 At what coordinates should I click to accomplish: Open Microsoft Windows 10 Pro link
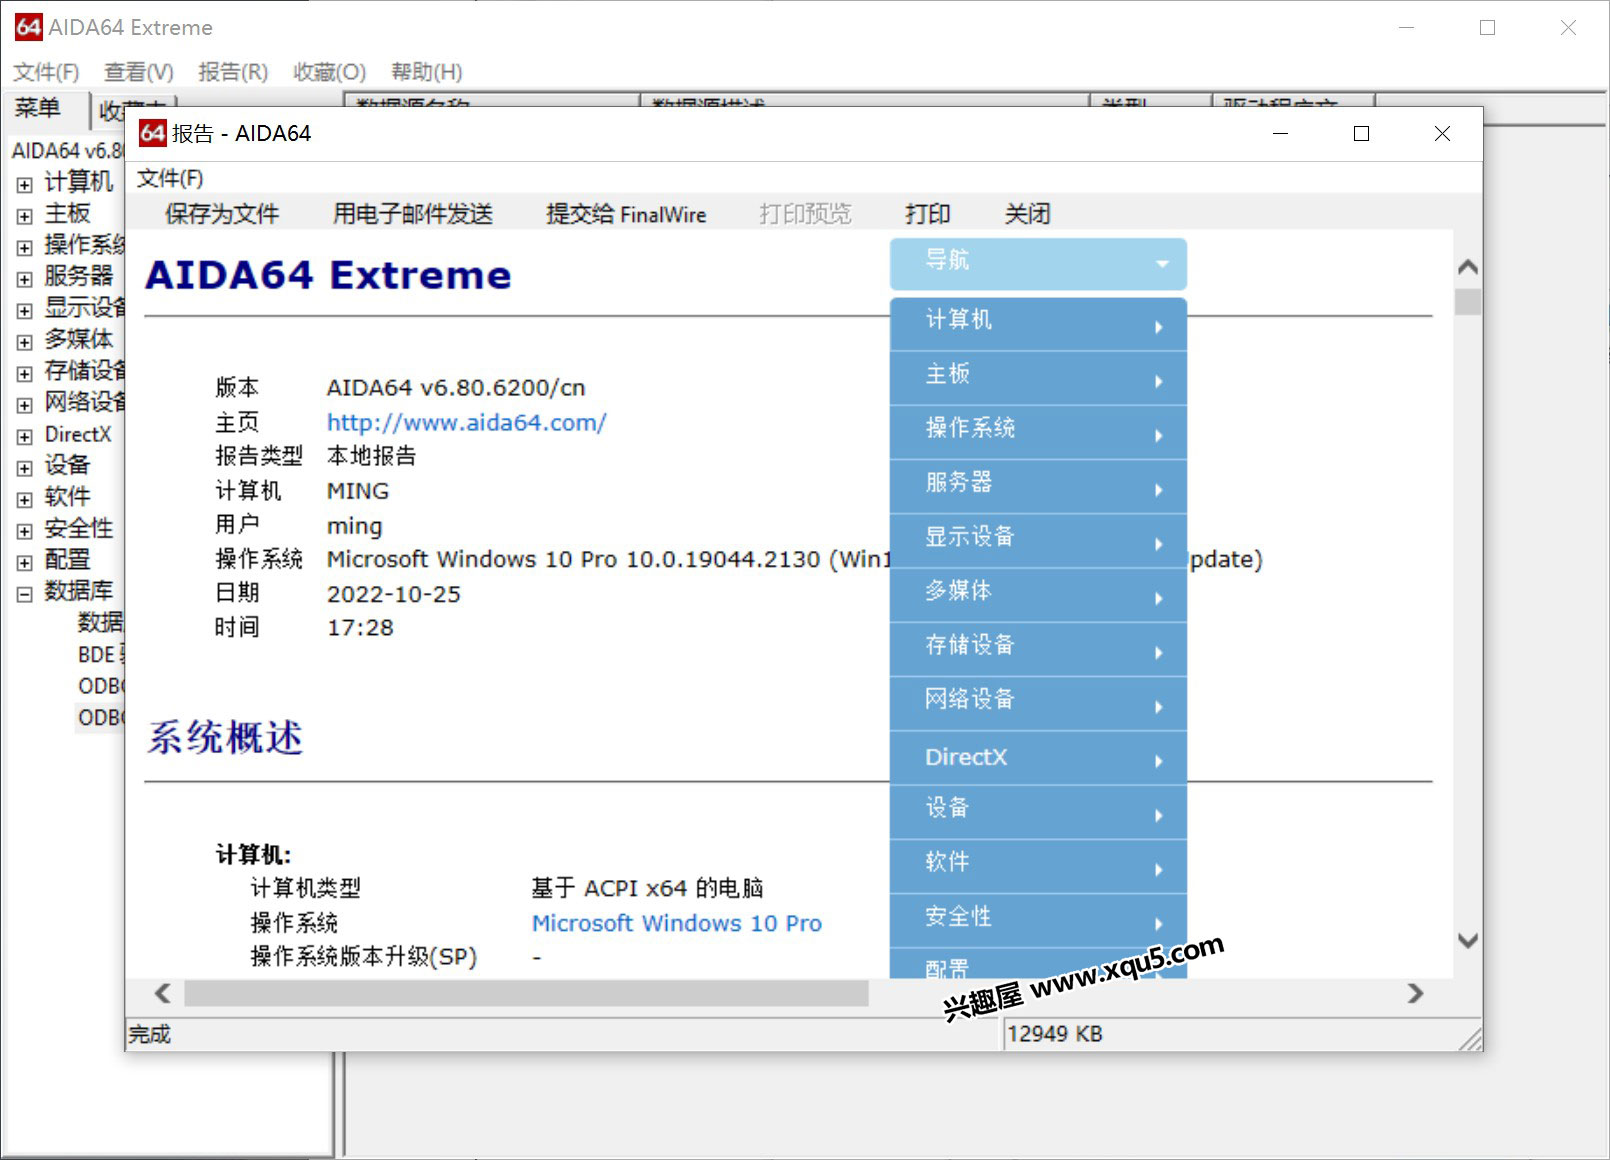click(x=676, y=923)
